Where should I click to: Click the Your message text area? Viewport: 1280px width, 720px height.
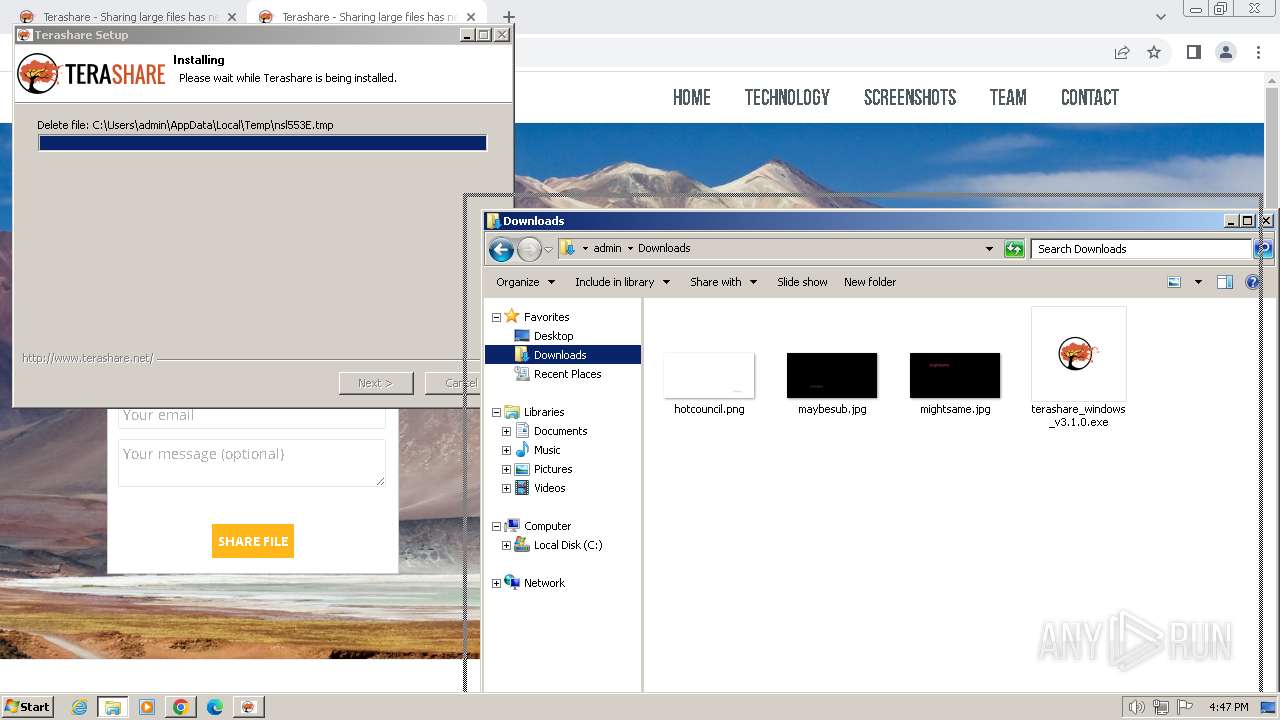[x=252, y=462]
